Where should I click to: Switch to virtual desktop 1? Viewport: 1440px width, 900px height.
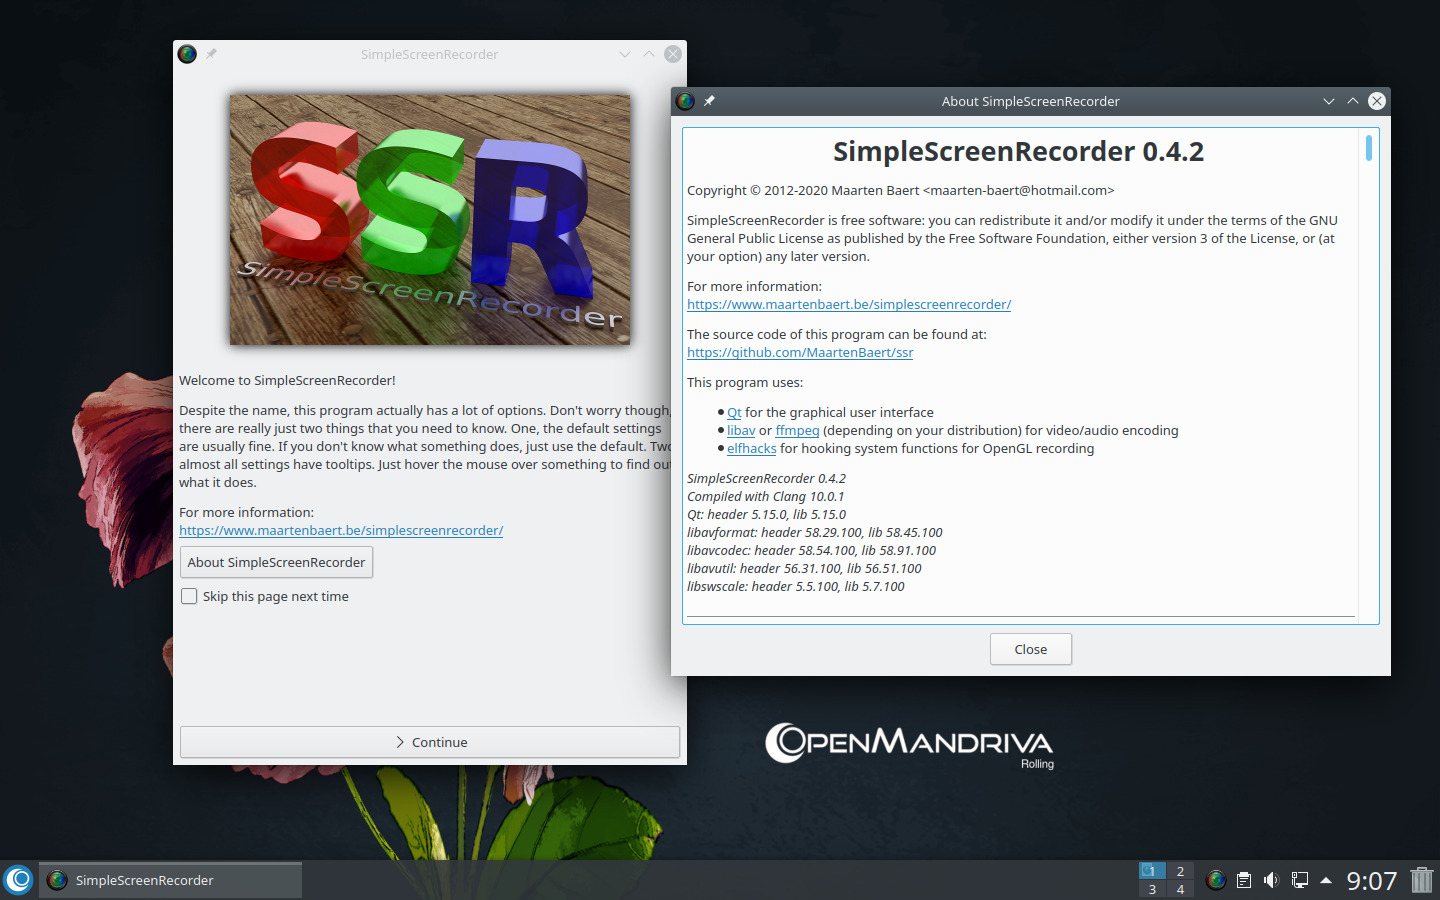[x=1152, y=871]
